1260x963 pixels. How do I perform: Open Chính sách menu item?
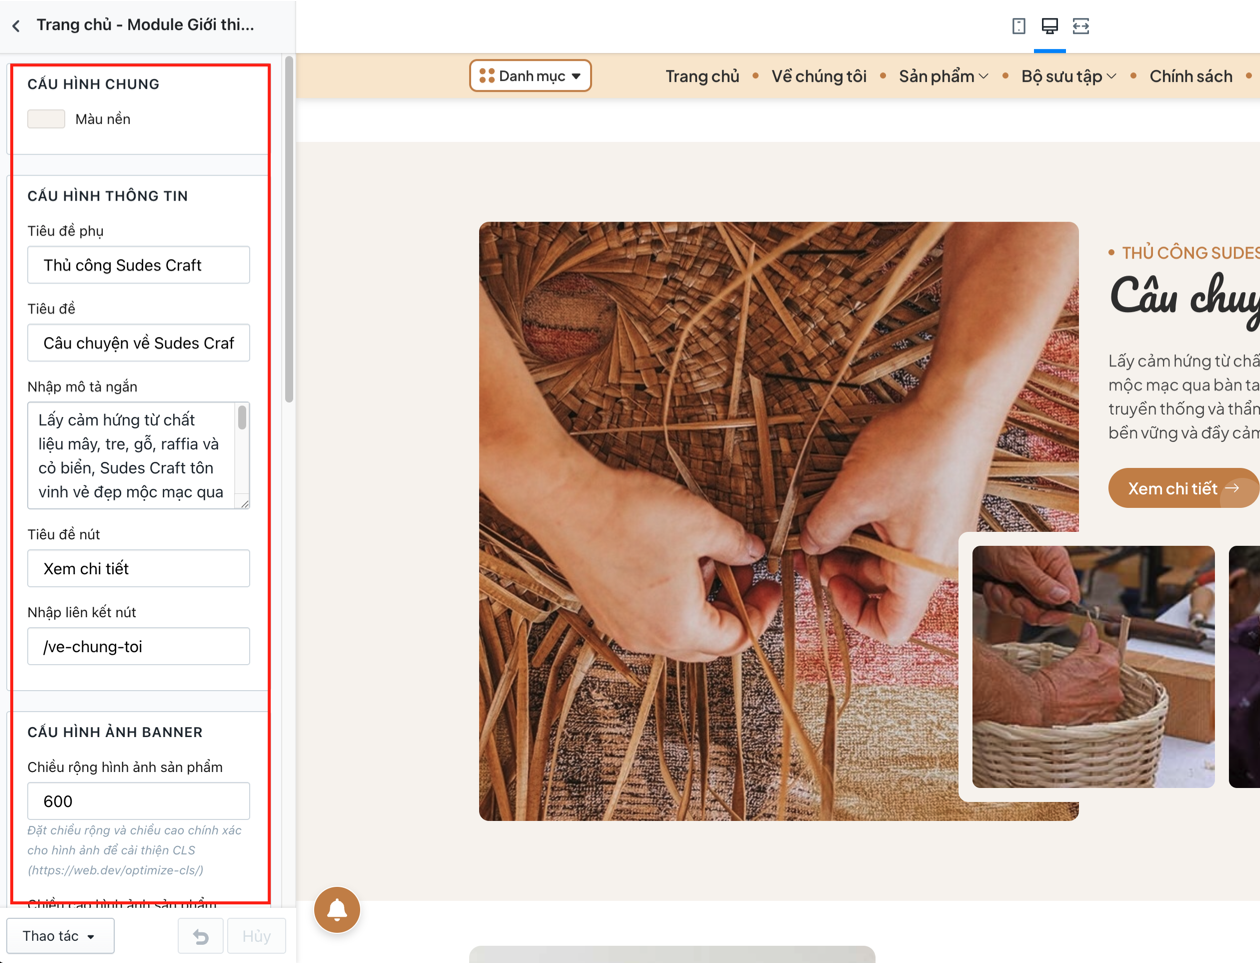1191,76
